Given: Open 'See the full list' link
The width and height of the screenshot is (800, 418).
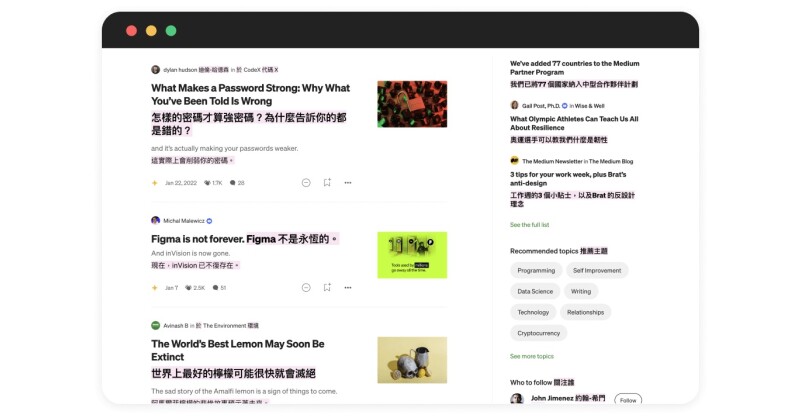Looking at the screenshot, I should pyautogui.click(x=529, y=225).
